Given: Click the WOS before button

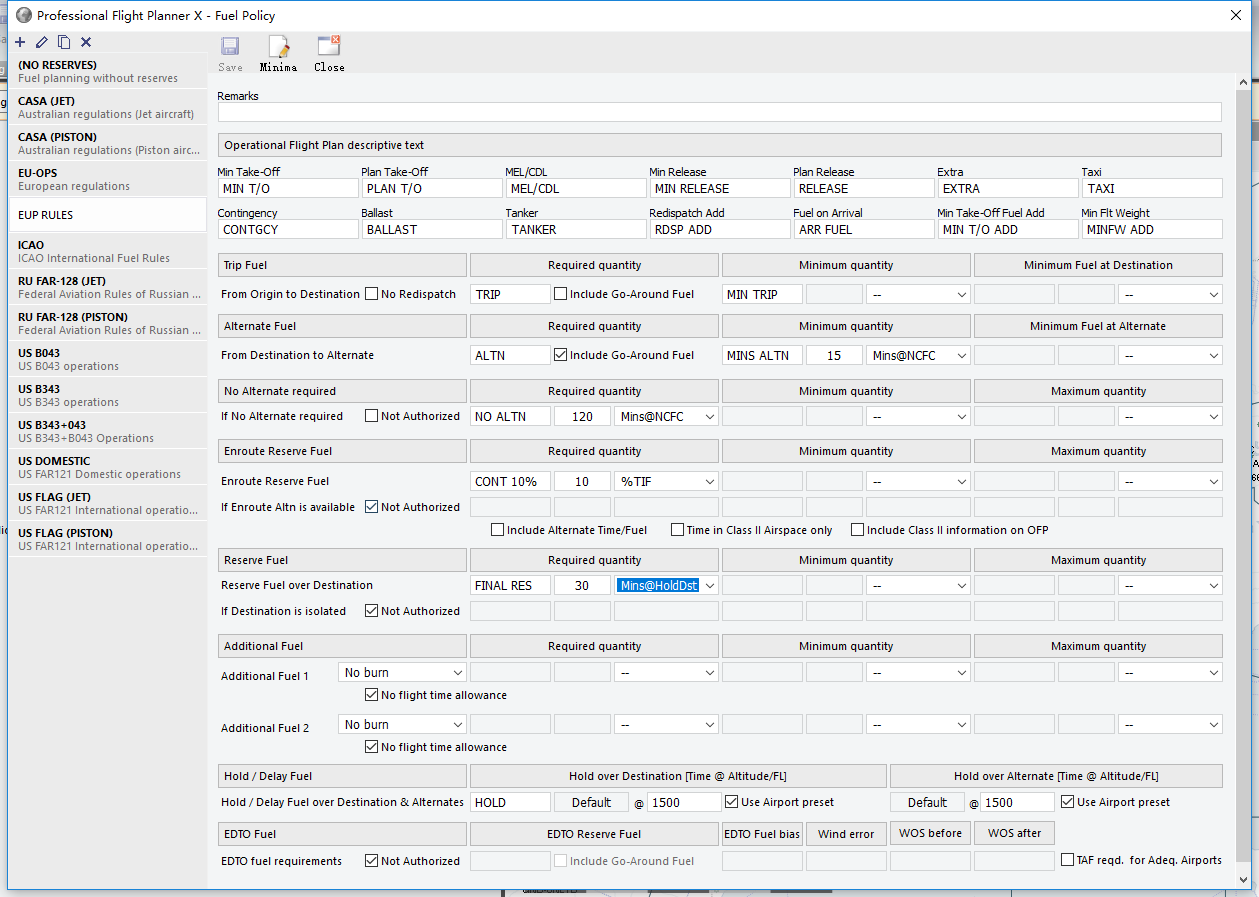Looking at the screenshot, I should tap(930, 833).
